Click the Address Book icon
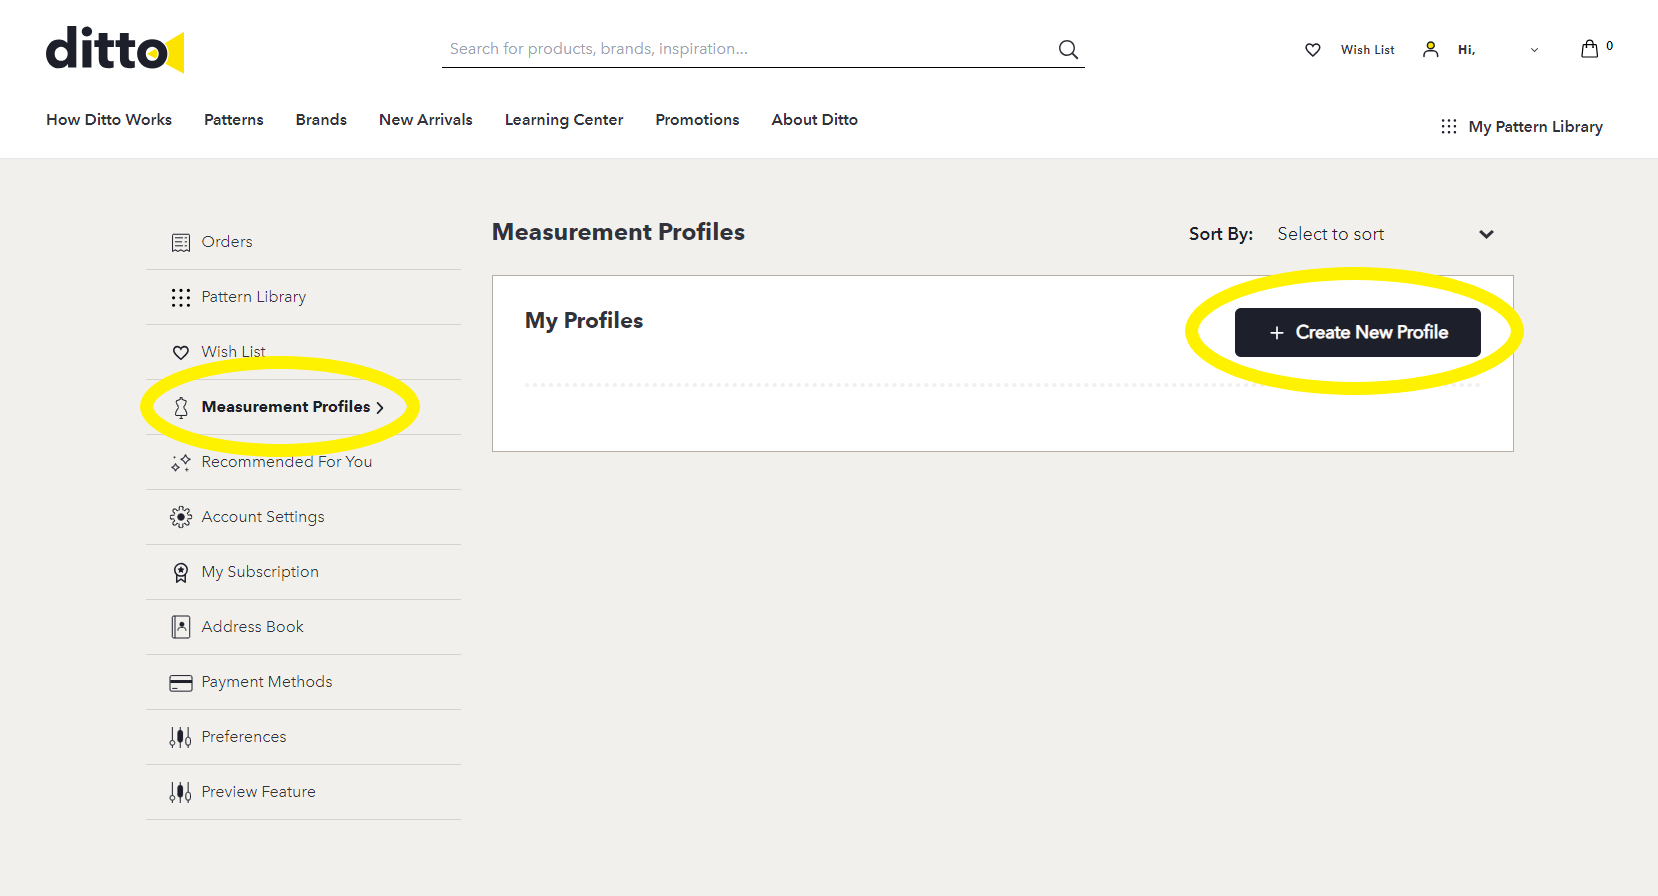The height and width of the screenshot is (896, 1658). click(x=181, y=627)
